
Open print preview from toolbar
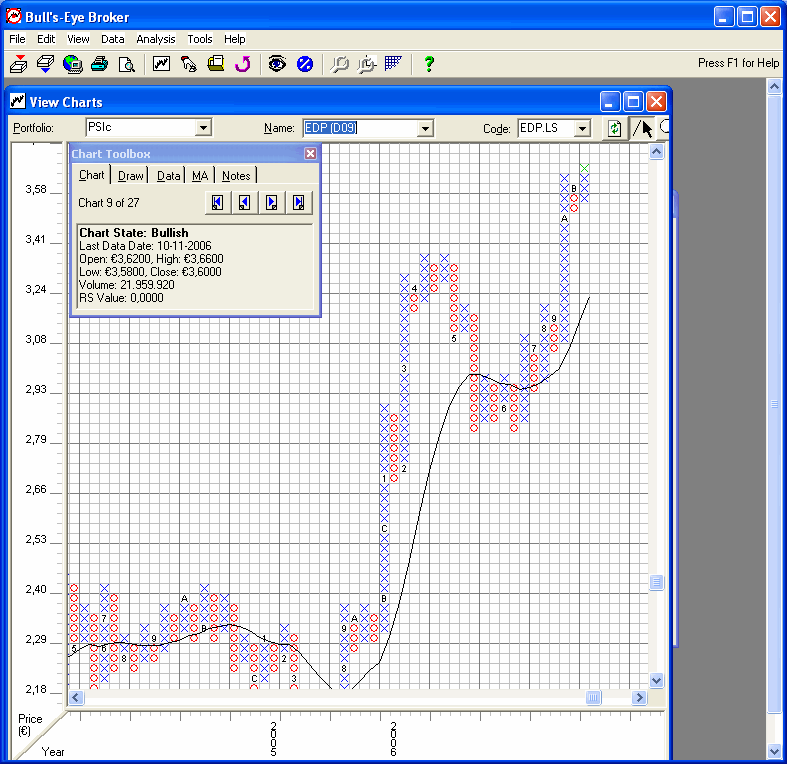(x=126, y=64)
